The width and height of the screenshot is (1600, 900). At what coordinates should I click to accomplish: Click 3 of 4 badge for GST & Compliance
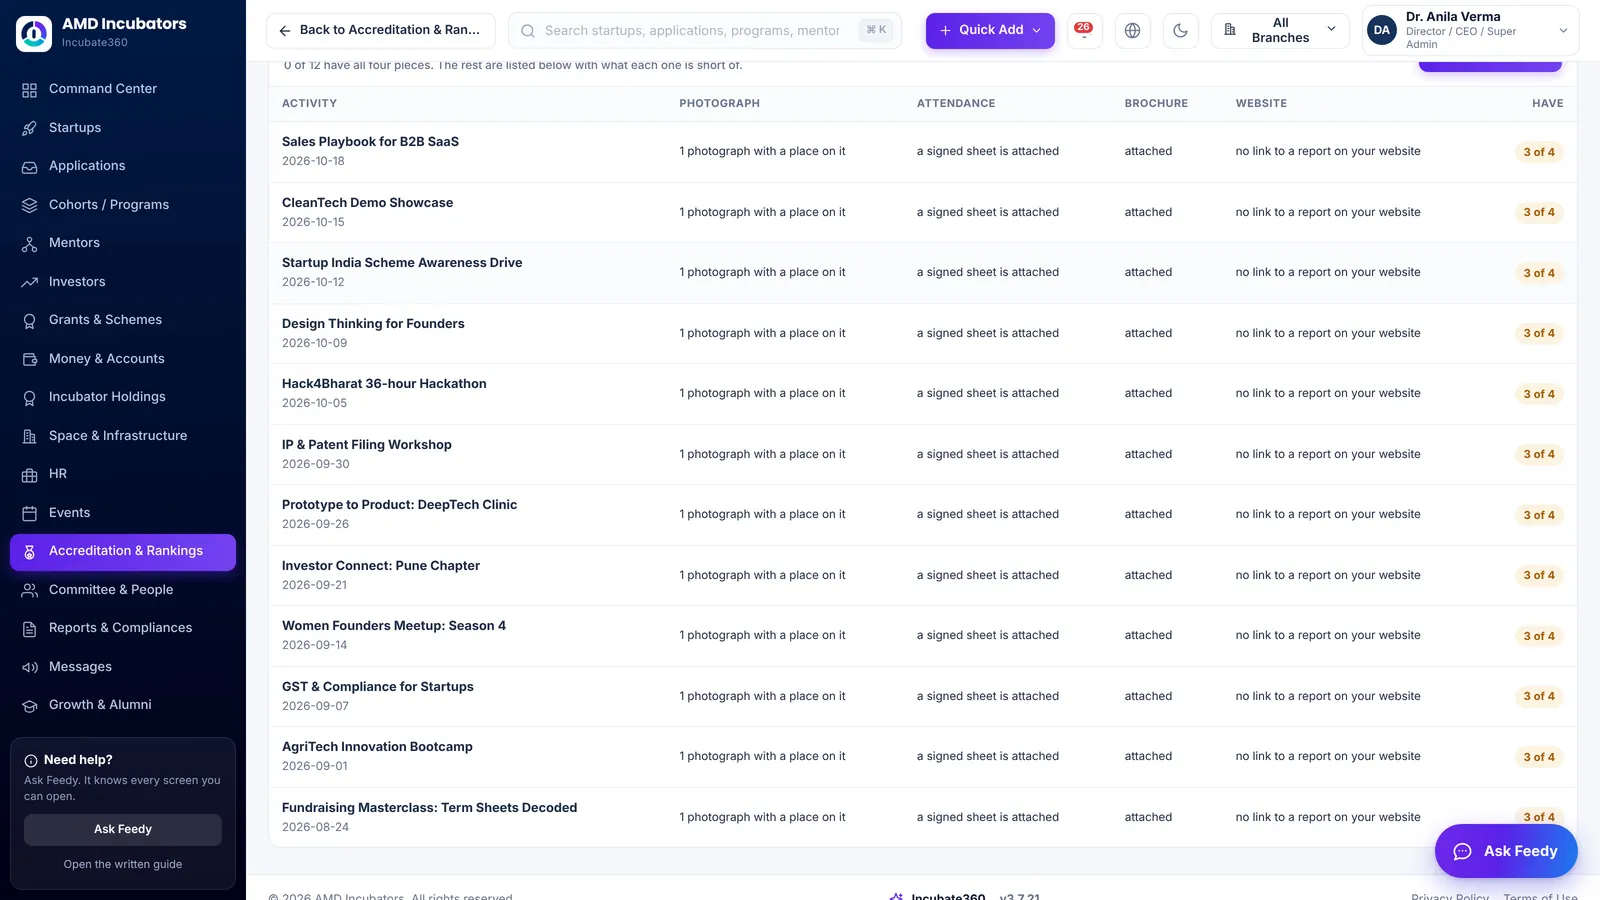coord(1539,696)
